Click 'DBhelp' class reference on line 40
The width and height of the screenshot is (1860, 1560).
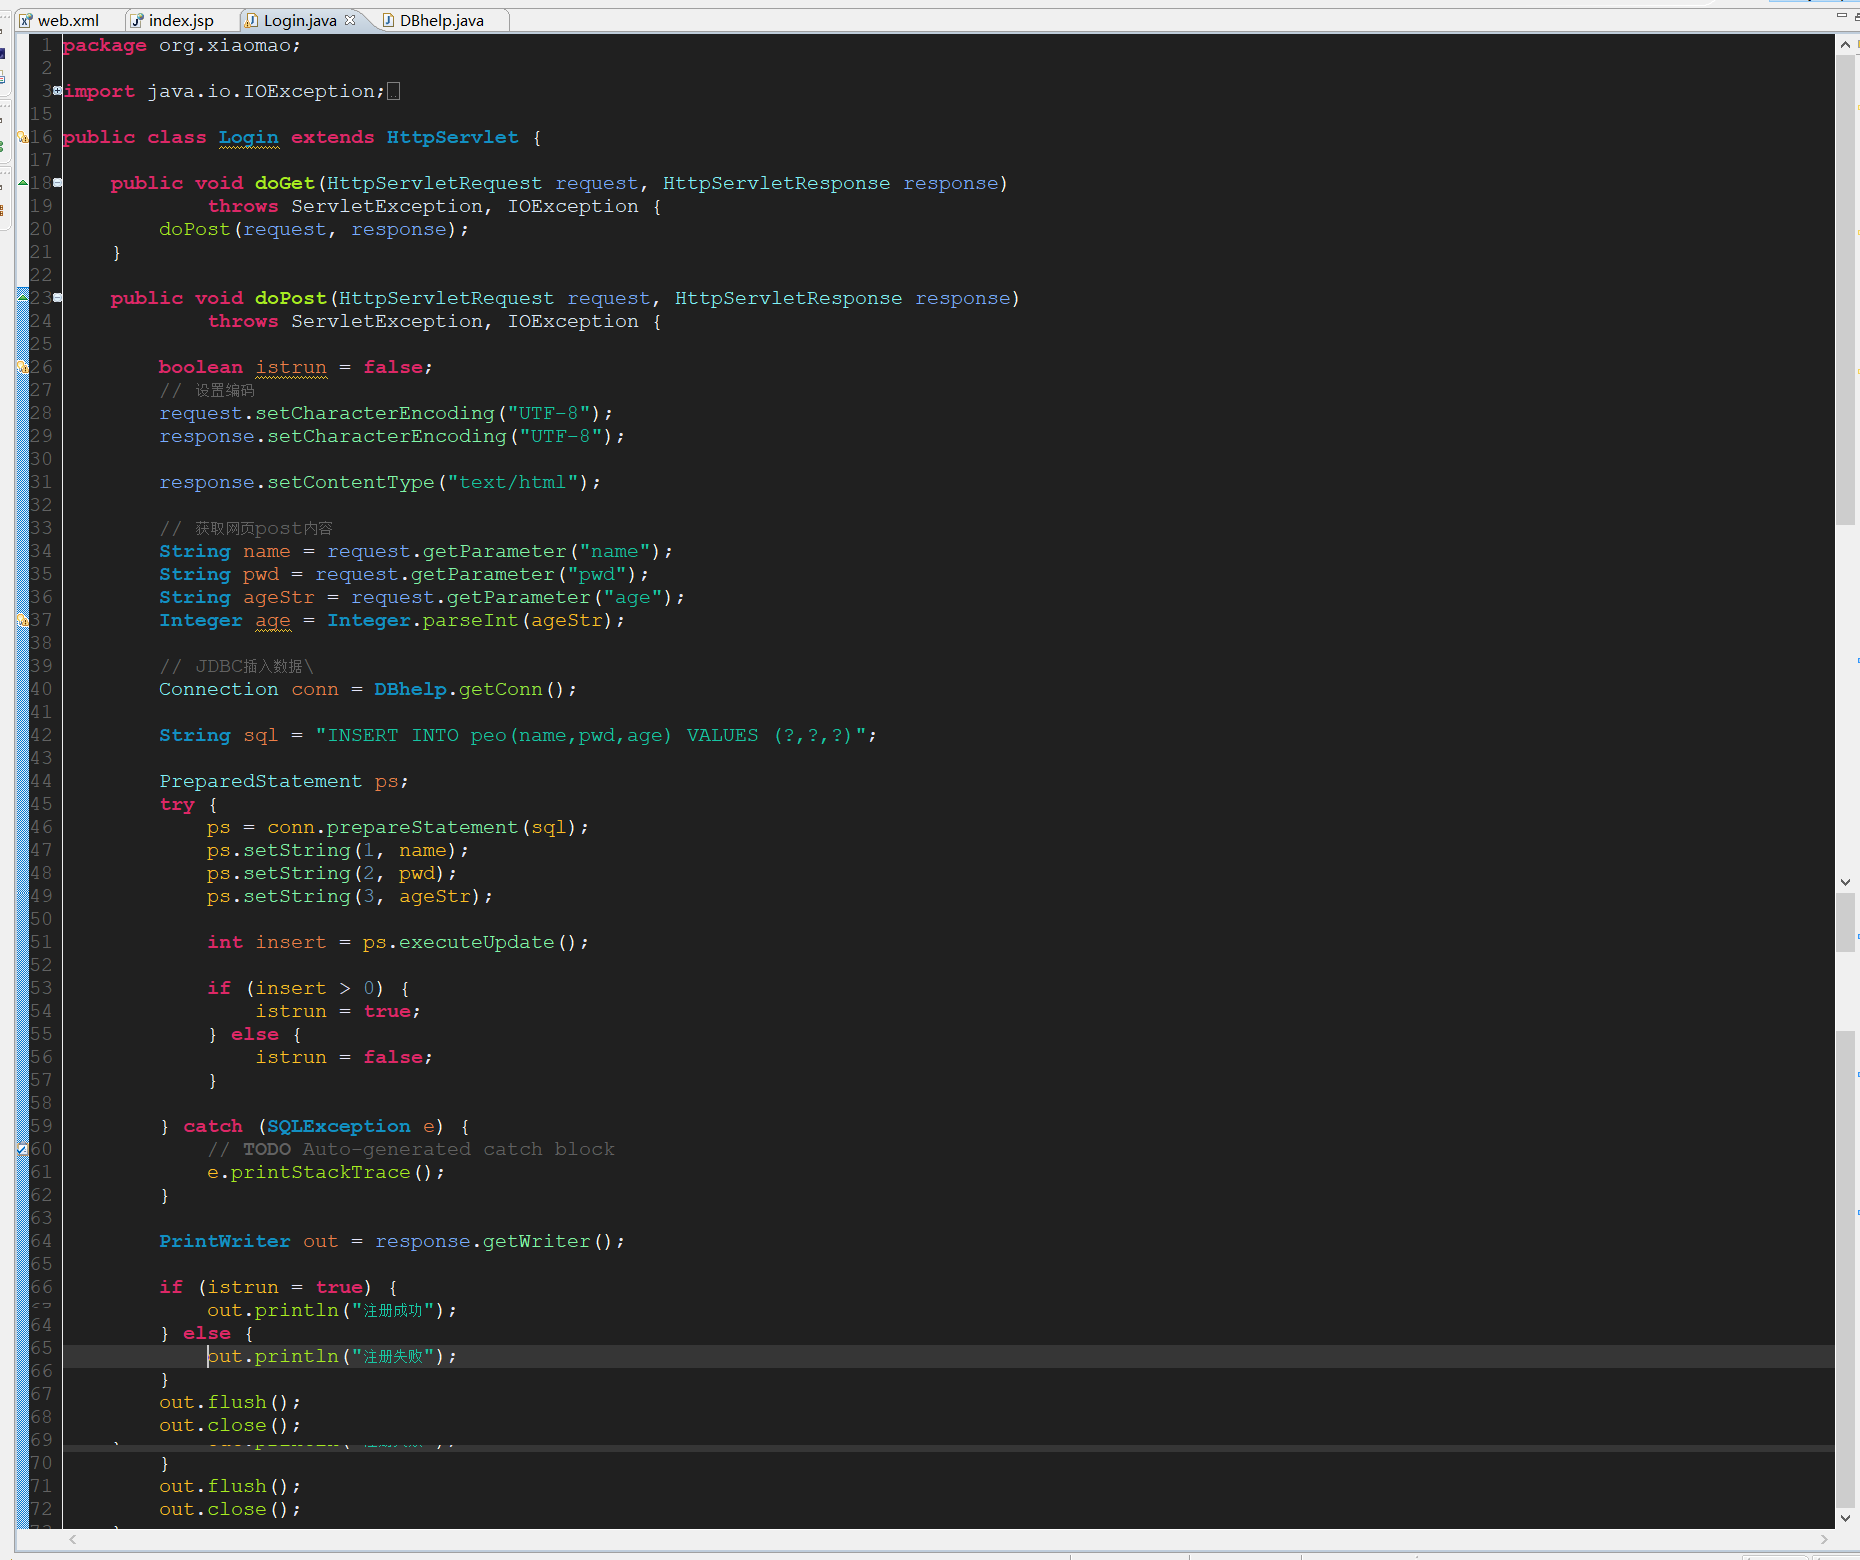coord(411,690)
